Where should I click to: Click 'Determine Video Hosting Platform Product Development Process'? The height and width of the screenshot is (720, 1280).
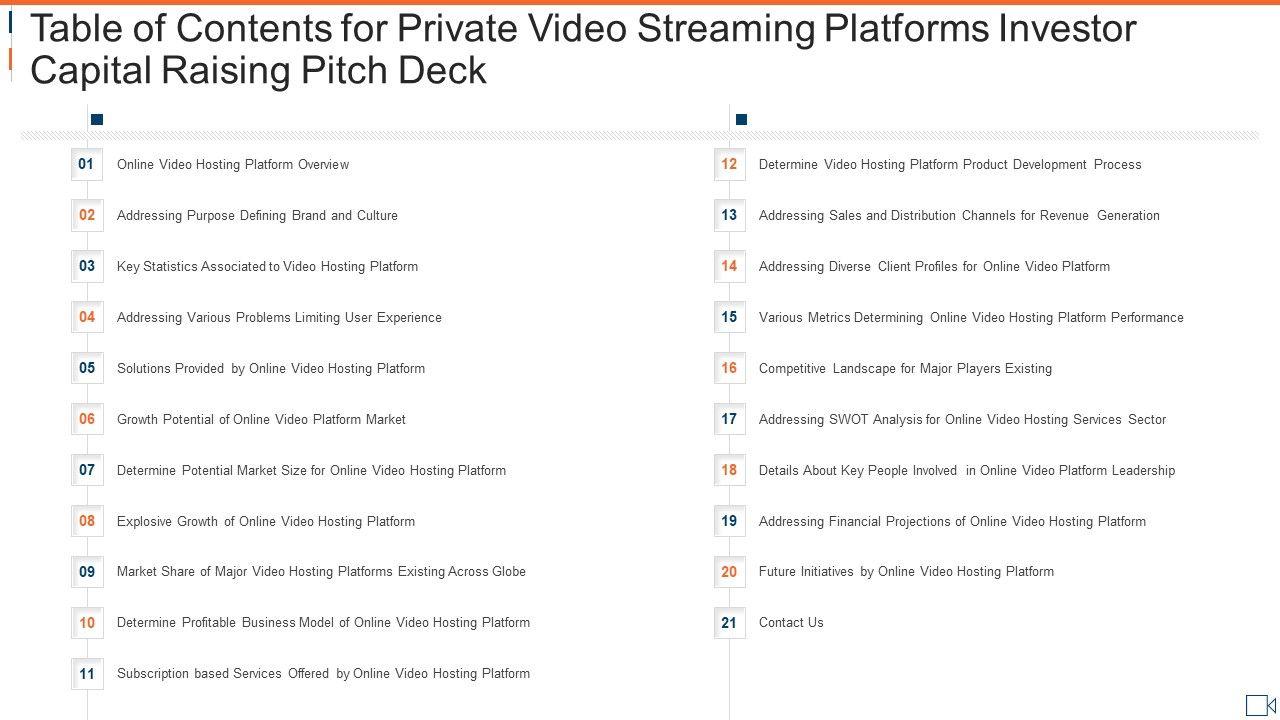tap(950, 164)
